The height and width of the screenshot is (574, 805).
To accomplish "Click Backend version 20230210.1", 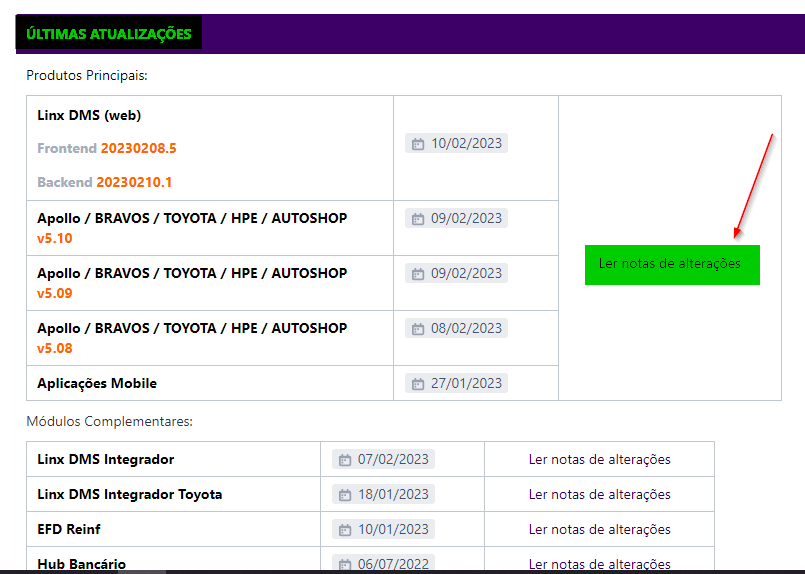I will click(135, 182).
